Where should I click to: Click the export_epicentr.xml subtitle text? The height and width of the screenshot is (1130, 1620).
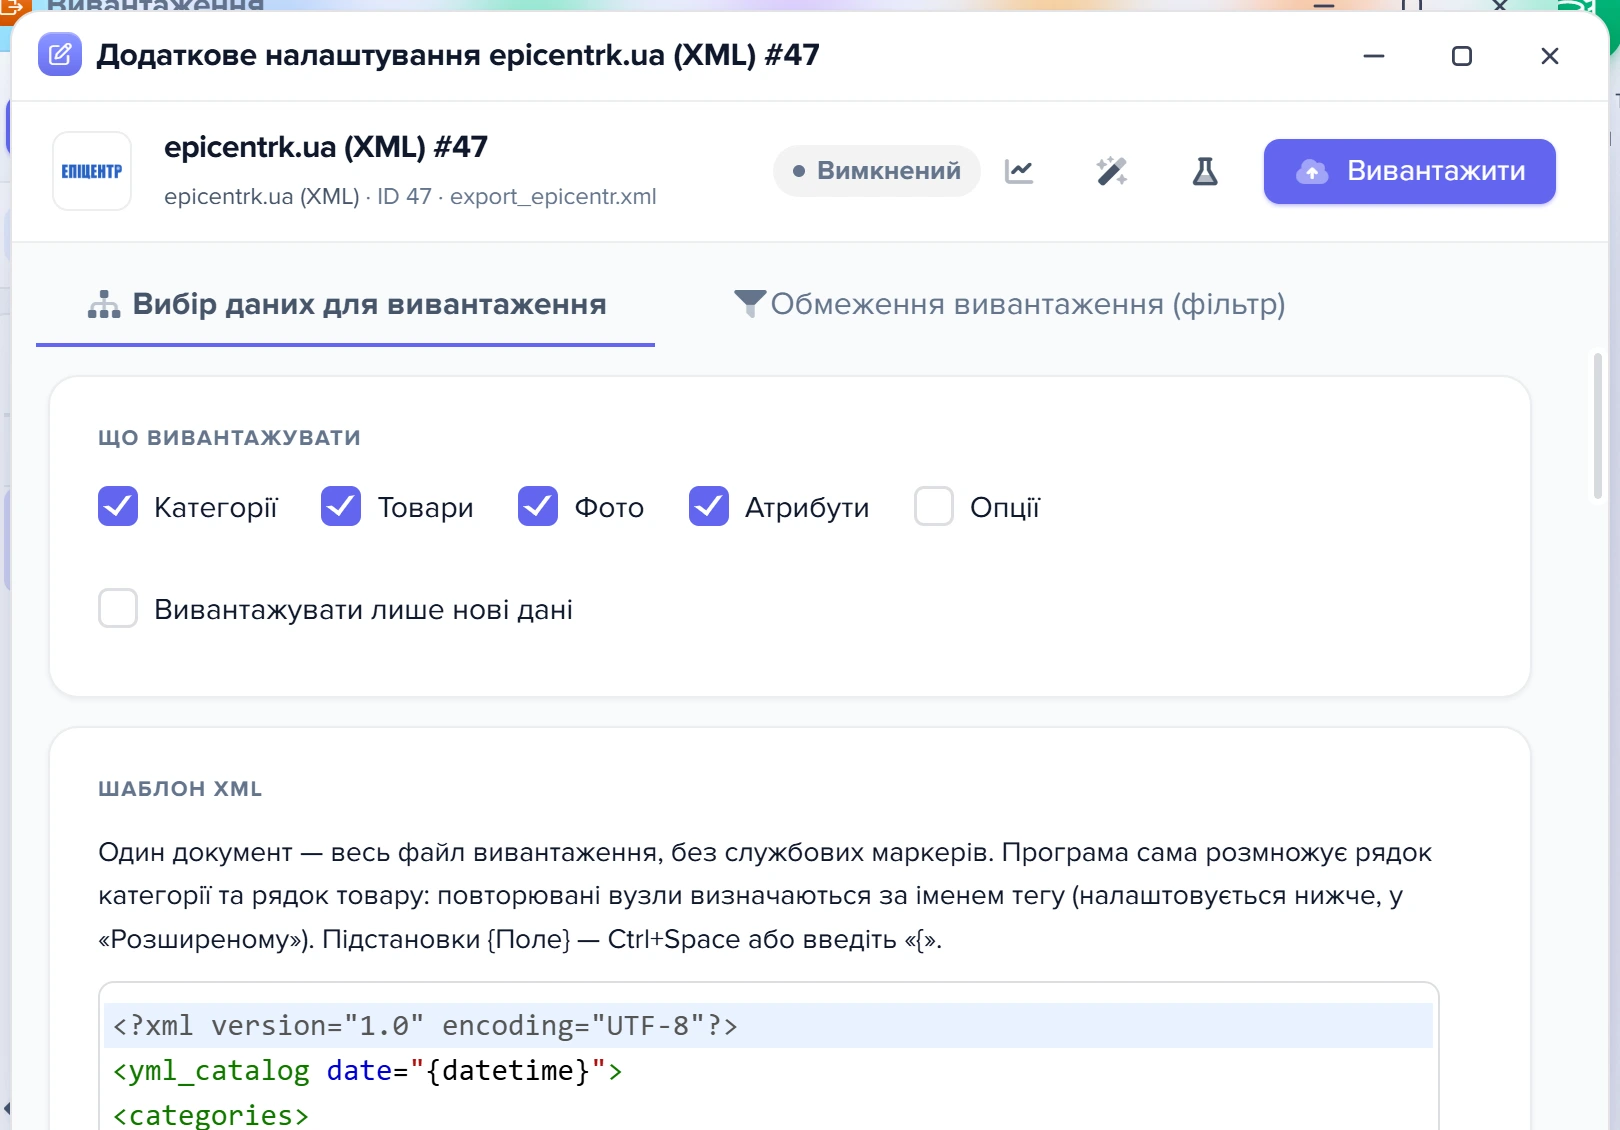553,196
